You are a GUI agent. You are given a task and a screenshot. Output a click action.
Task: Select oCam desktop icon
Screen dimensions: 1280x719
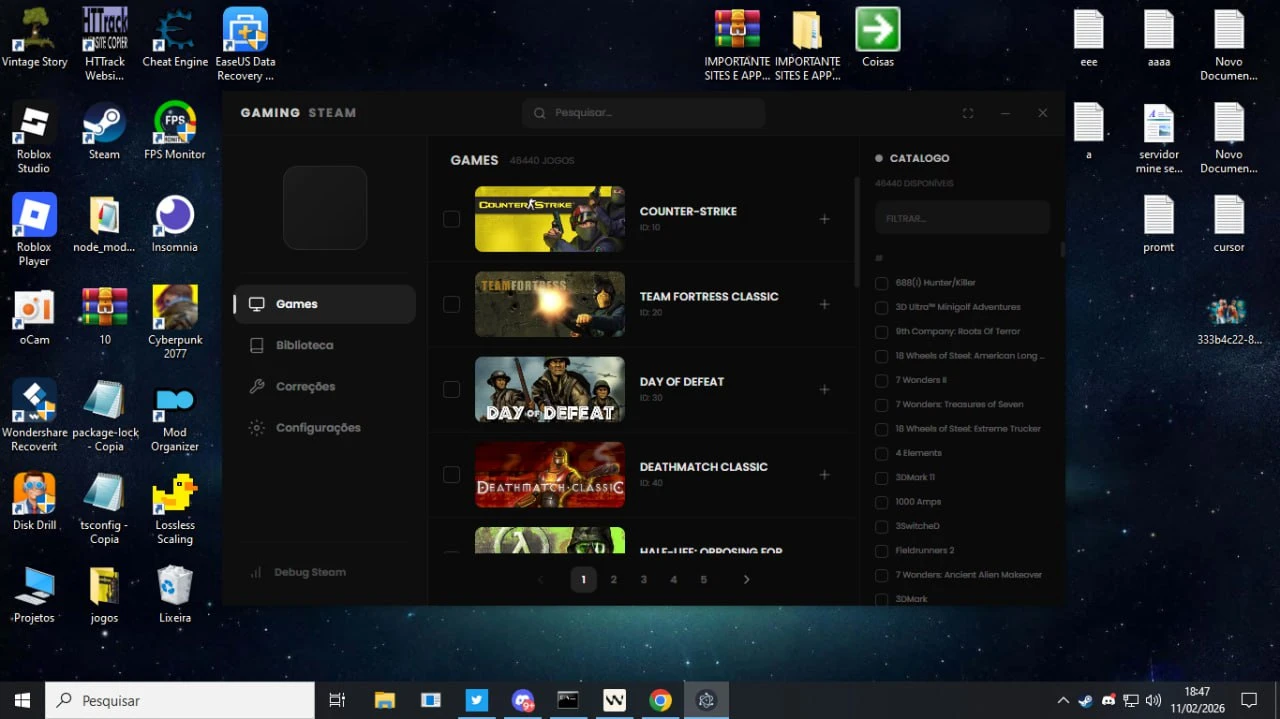click(x=34, y=315)
